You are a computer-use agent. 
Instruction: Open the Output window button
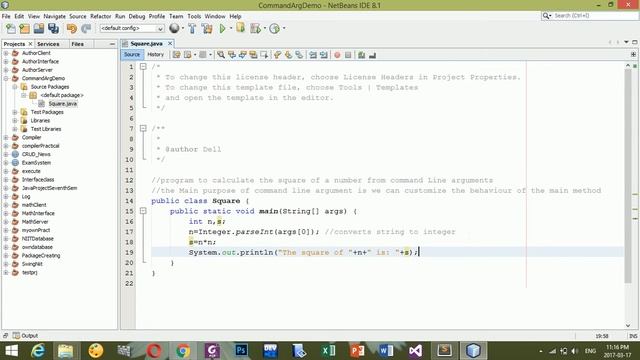[x=25, y=336]
